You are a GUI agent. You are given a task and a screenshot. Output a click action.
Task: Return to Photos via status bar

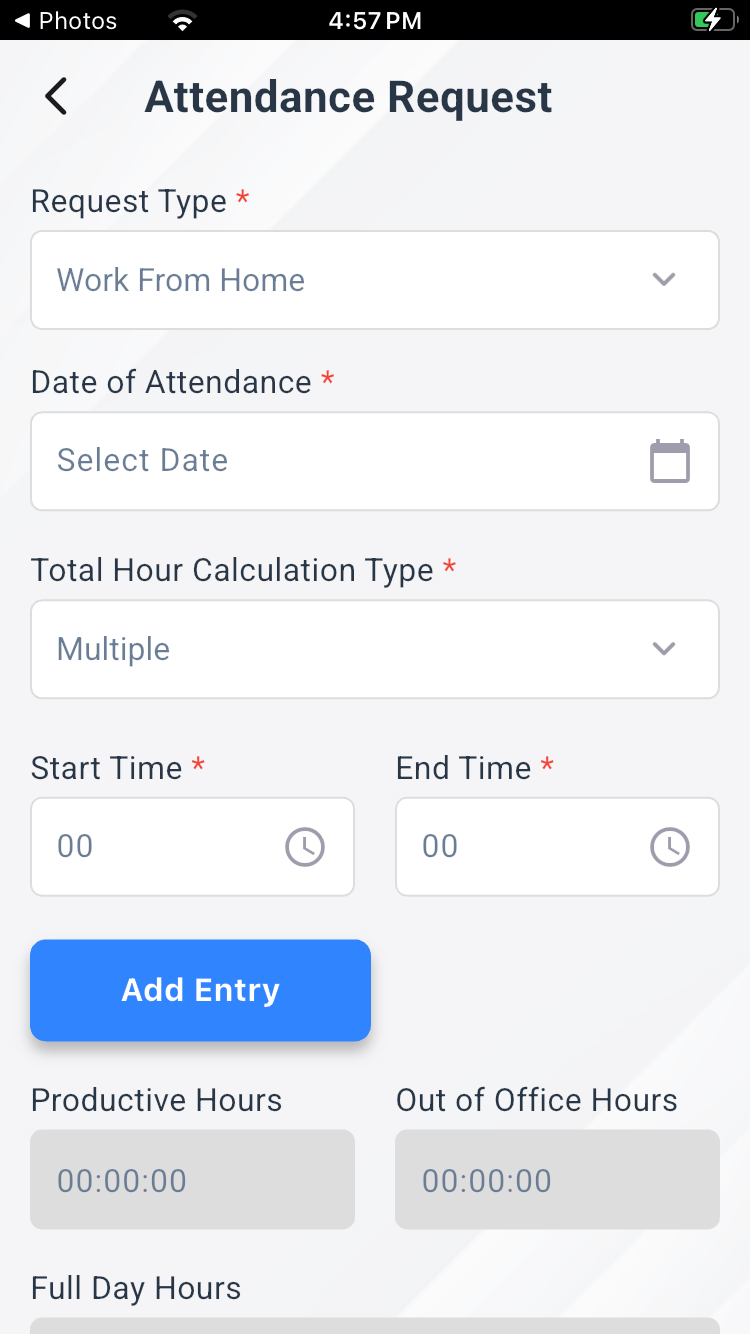pos(65,20)
